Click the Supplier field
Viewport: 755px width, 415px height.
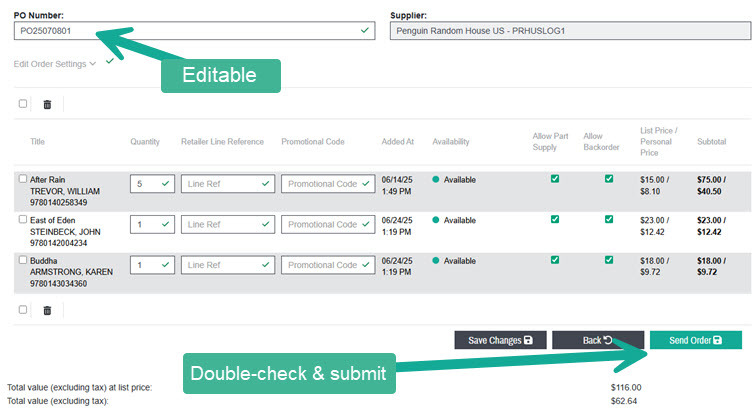pos(570,31)
